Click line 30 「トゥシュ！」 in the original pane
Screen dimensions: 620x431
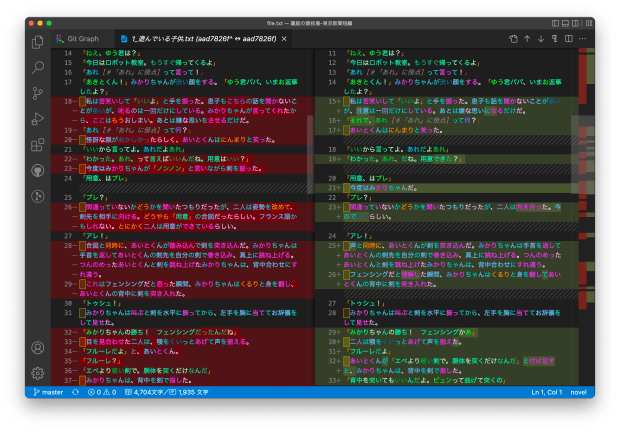click(x=100, y=303)
